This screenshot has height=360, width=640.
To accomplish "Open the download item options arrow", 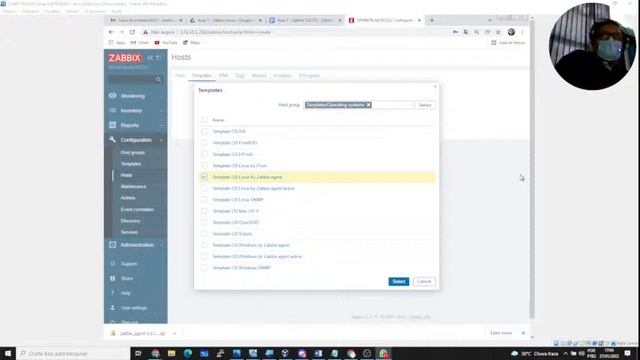I will [x=175, y=333].
